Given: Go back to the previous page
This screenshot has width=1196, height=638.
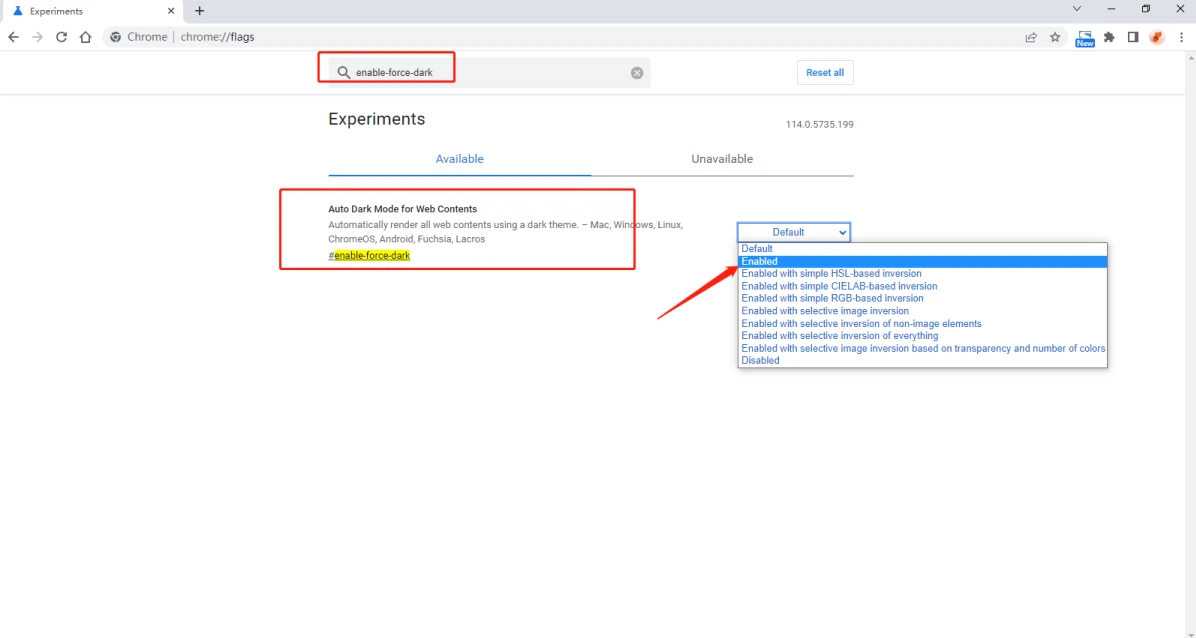Looking at the screenshot, I should pyautogui.click(x=14, y=37).
